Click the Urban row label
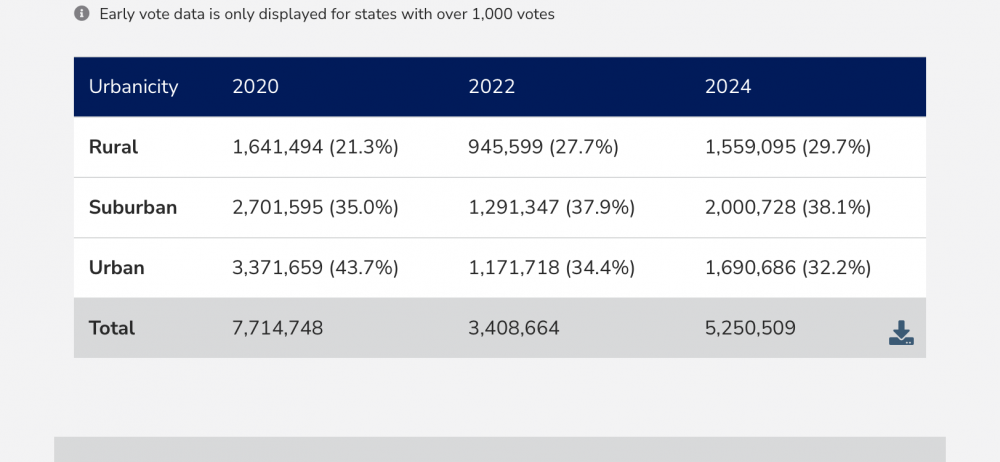 click(116, 268)
